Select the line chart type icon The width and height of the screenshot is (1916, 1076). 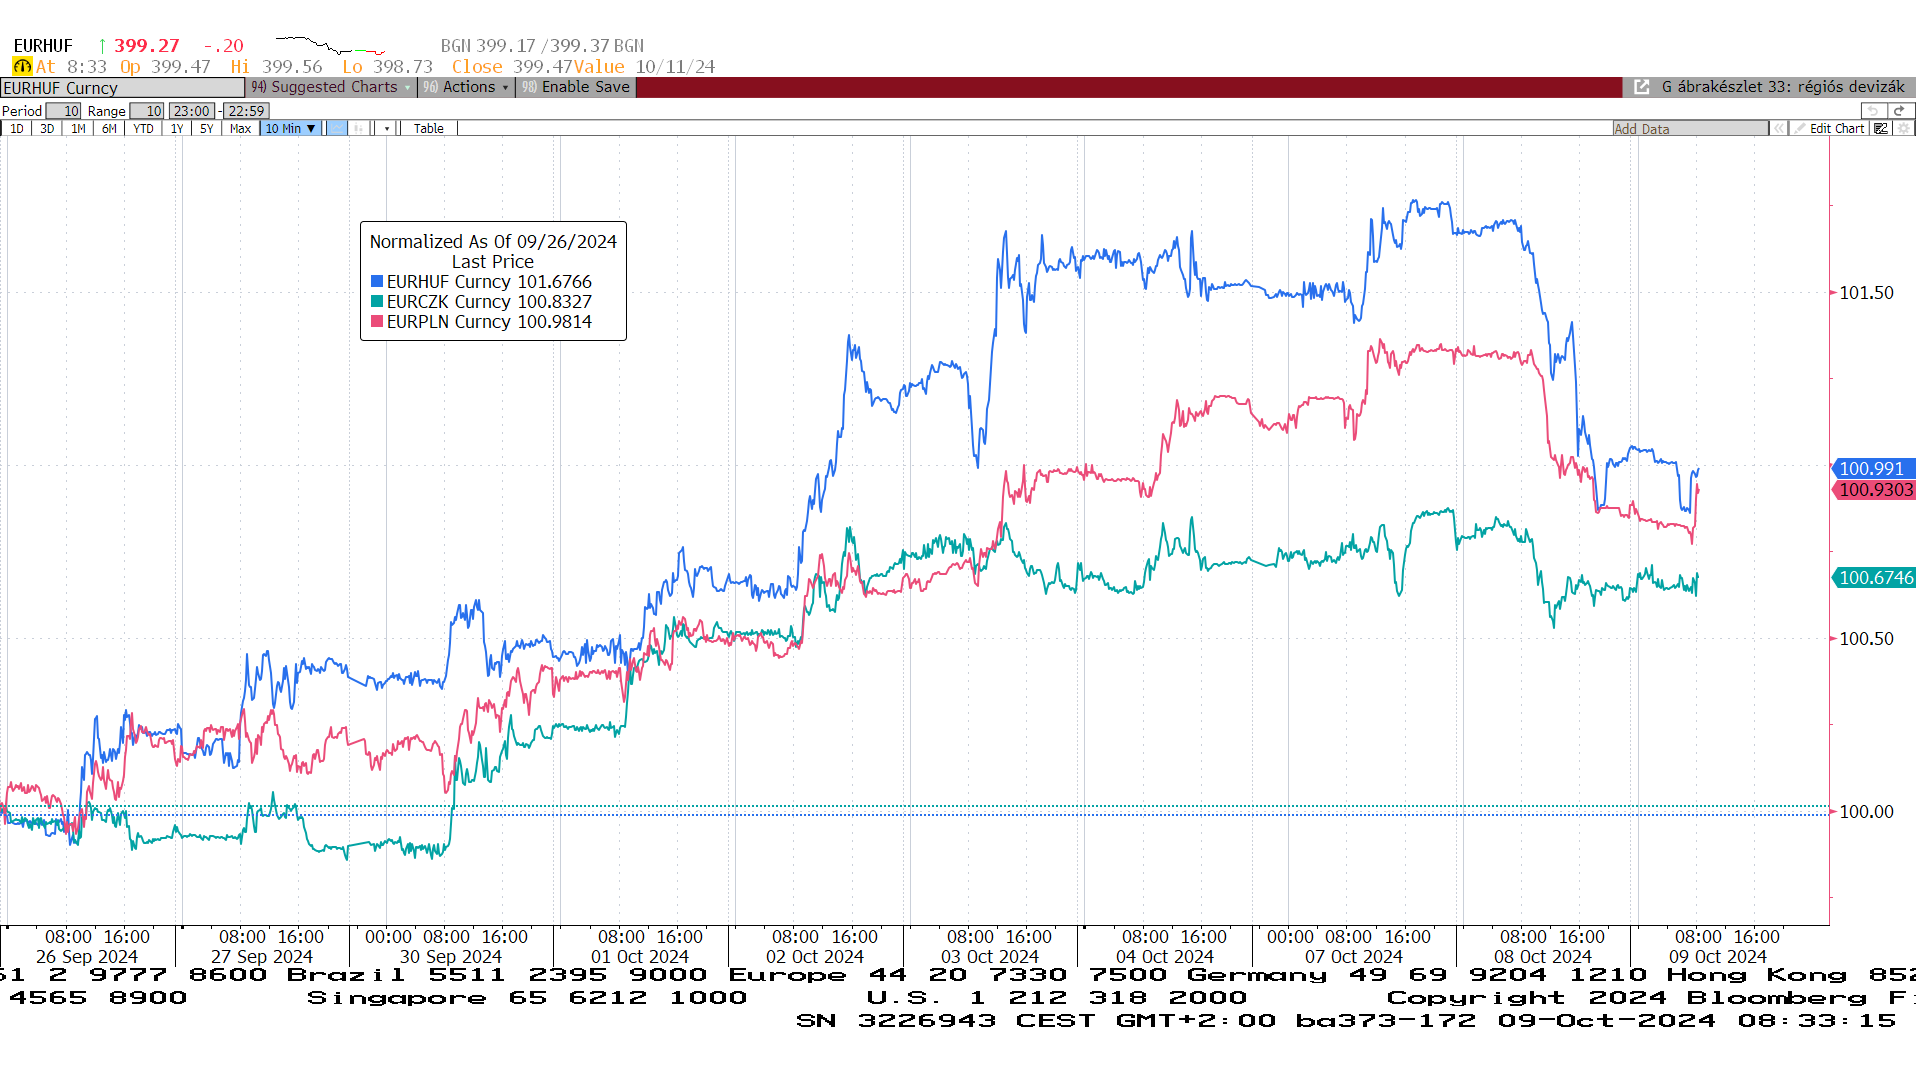coord(337,128)
